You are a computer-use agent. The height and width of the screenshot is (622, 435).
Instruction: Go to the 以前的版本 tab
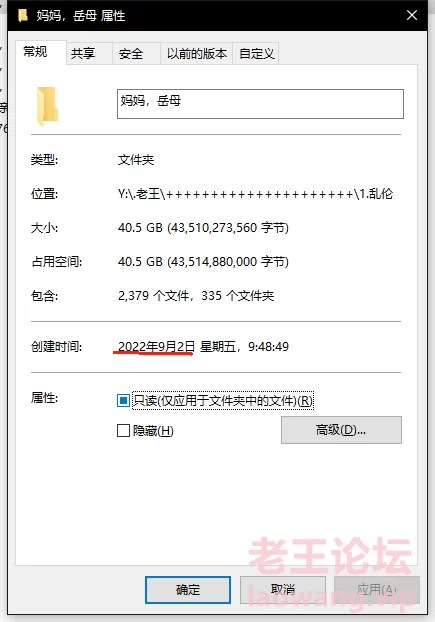coord(197,53)
